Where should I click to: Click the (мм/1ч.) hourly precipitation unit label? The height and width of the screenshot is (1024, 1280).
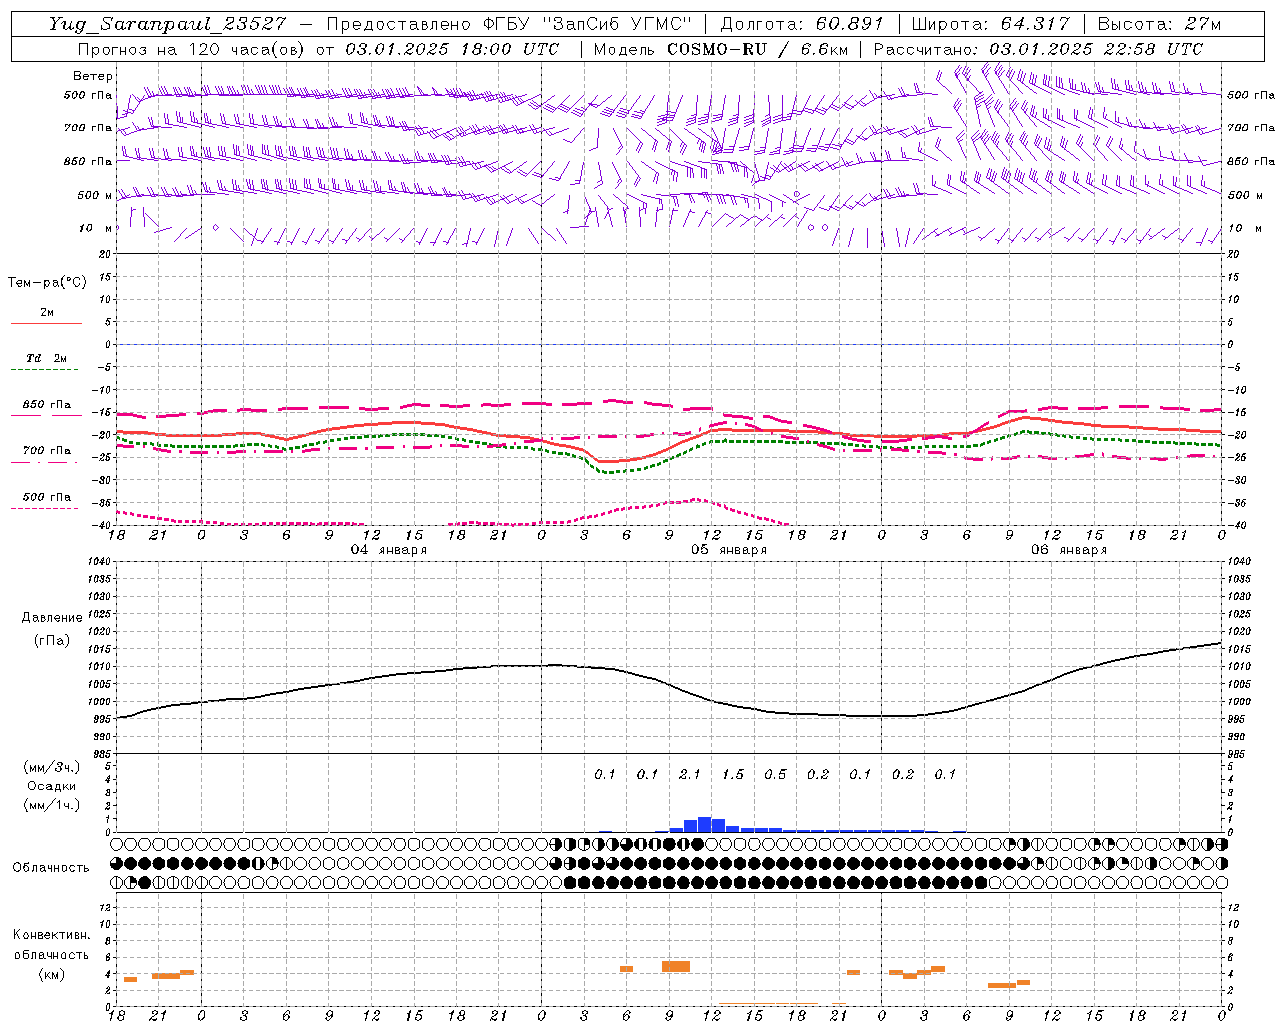coord(52,805)
